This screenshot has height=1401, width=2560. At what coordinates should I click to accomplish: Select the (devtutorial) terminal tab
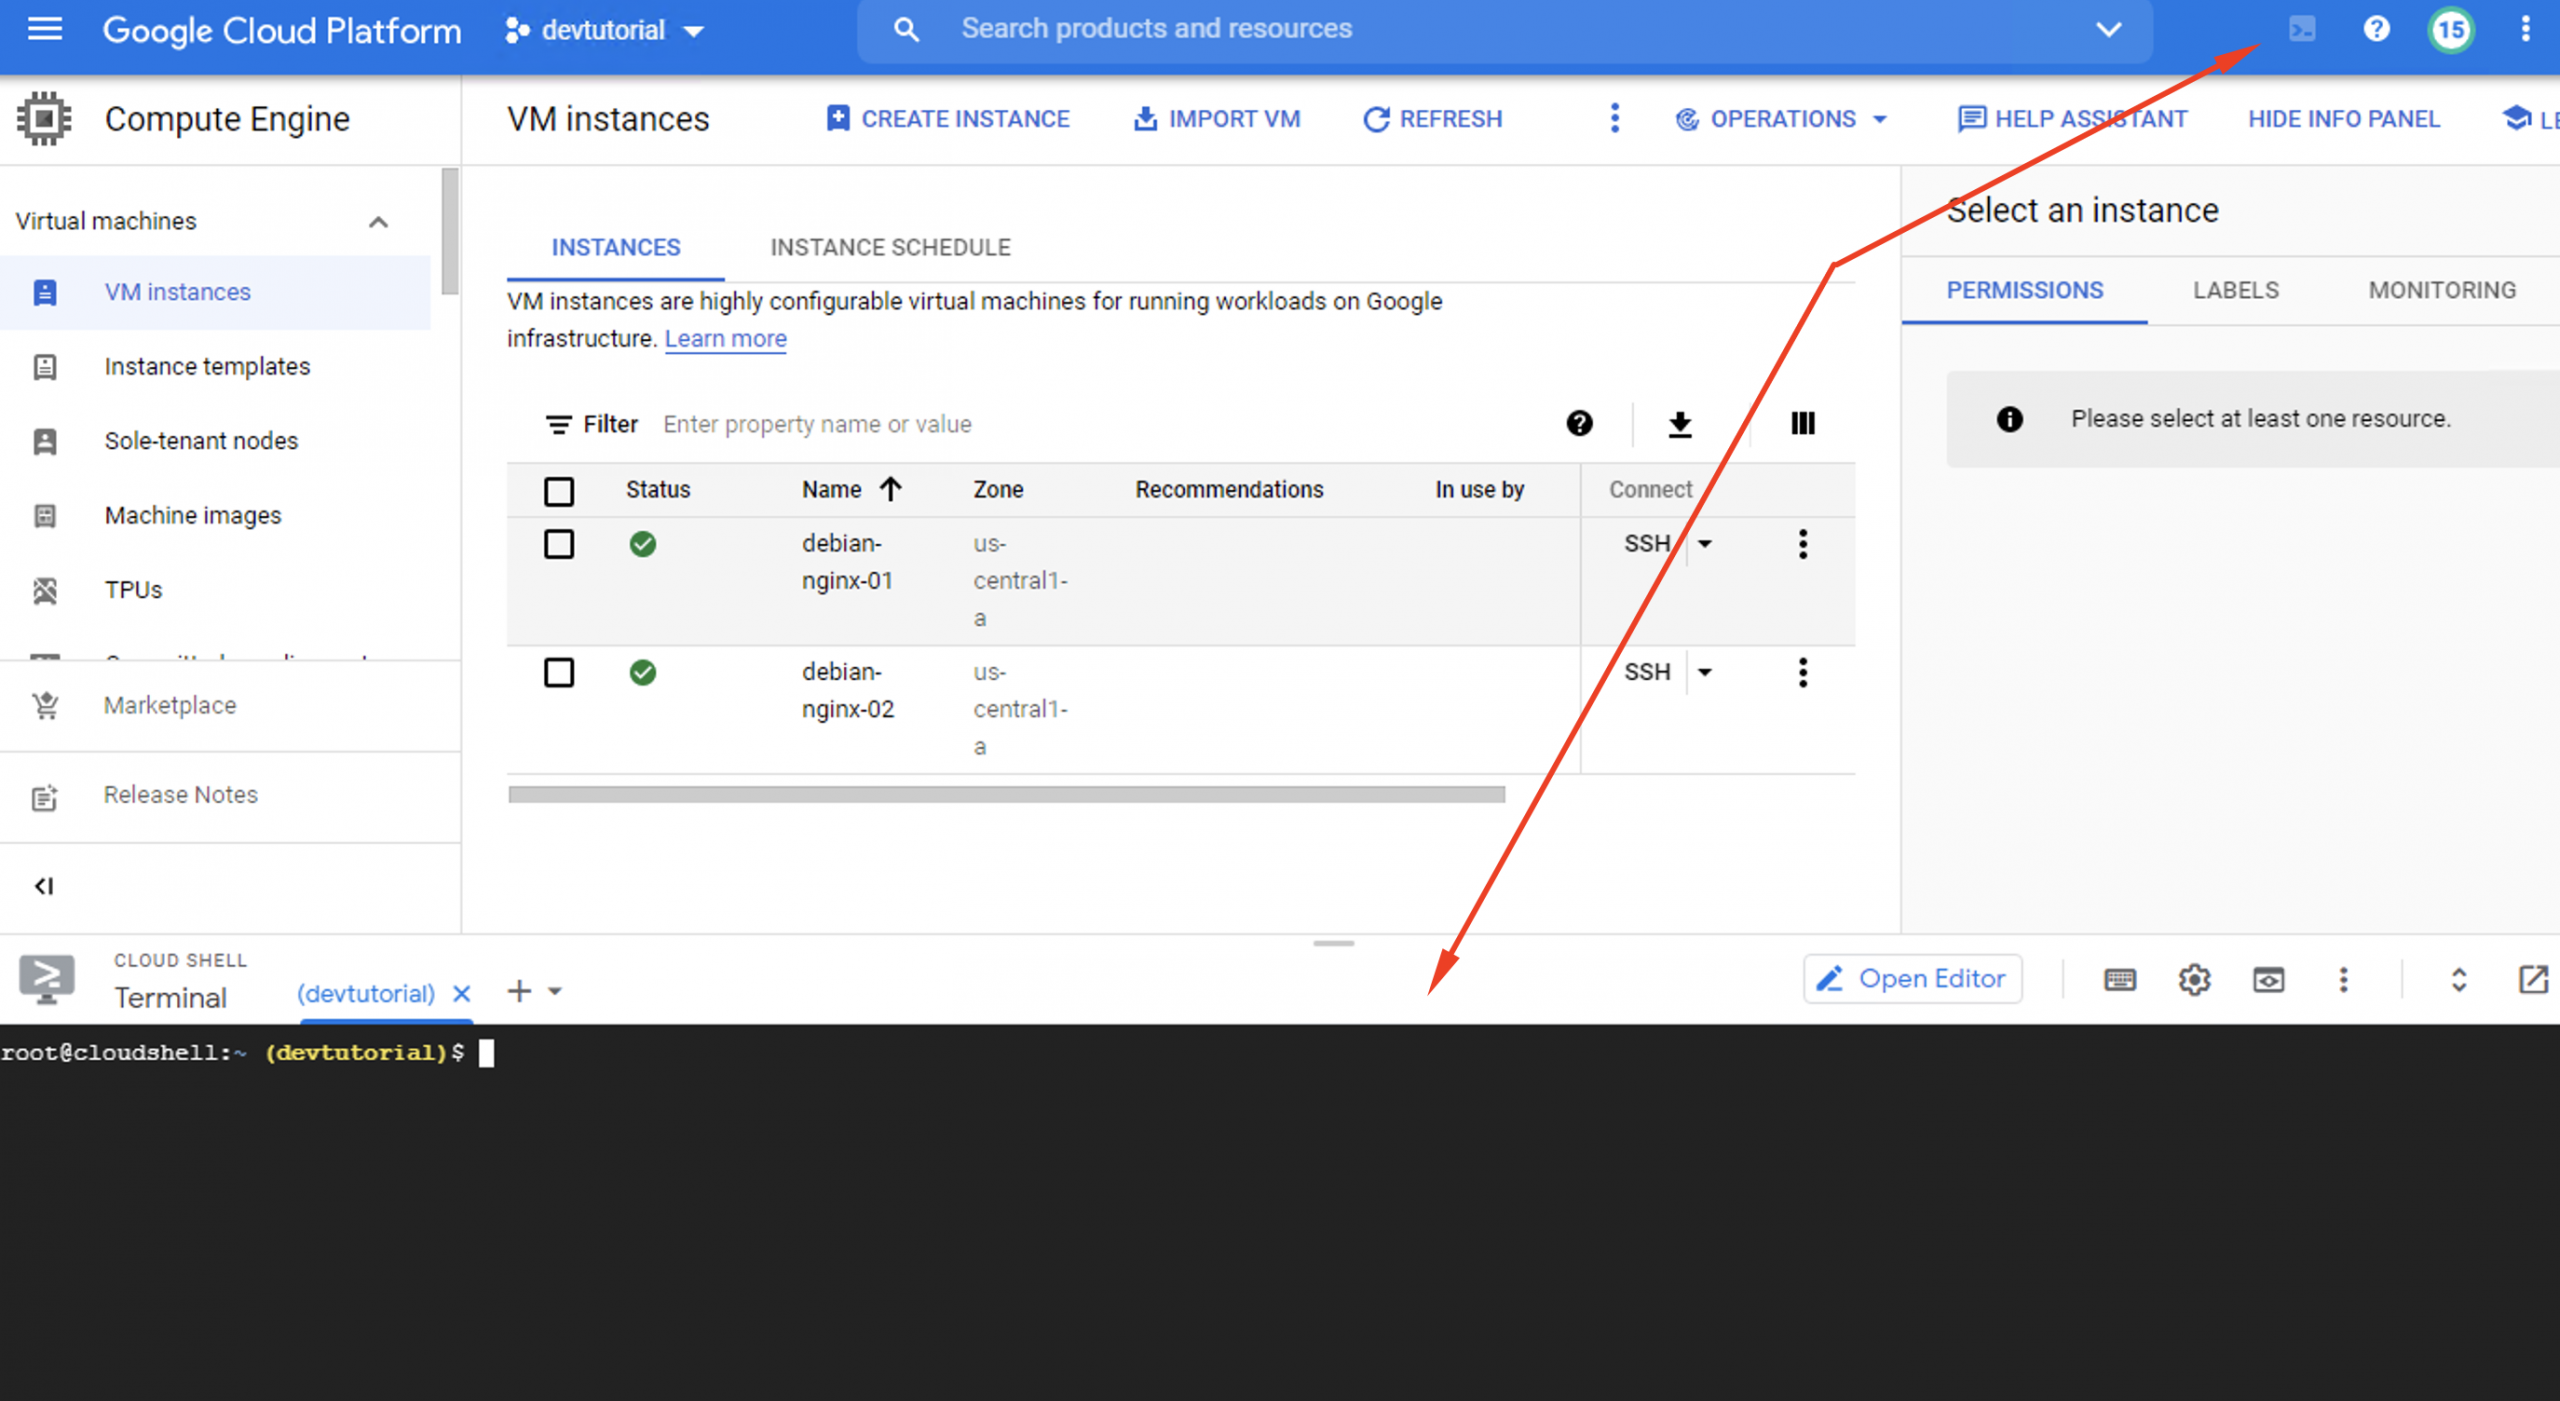point(366,993)
